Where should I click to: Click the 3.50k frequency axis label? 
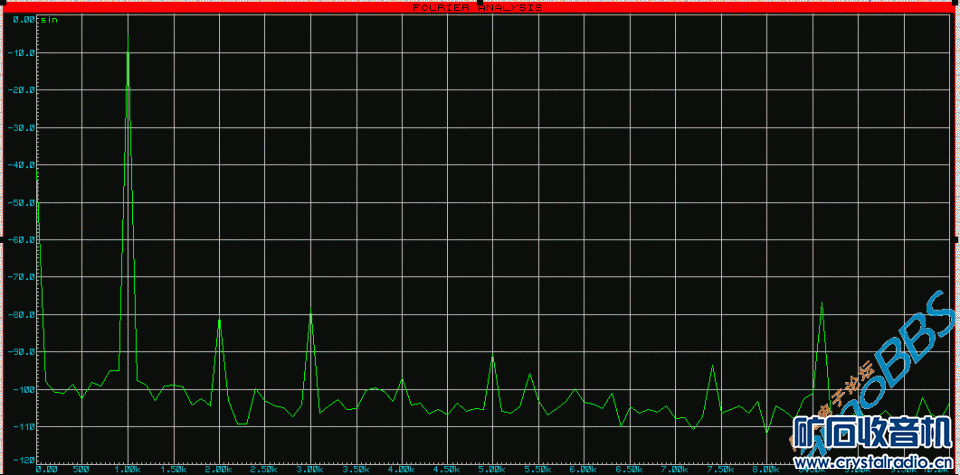click(x=356, y=469)
